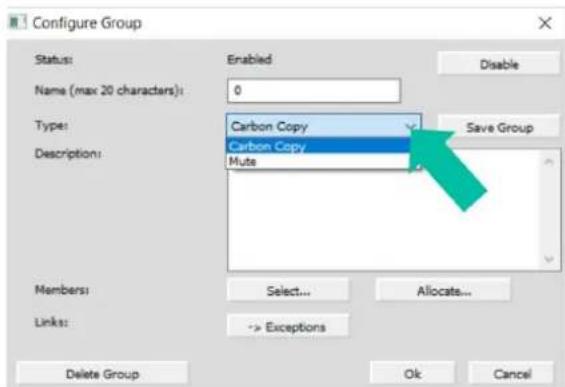Open the Type combo box showing Carbon Copy

[324, 126]
